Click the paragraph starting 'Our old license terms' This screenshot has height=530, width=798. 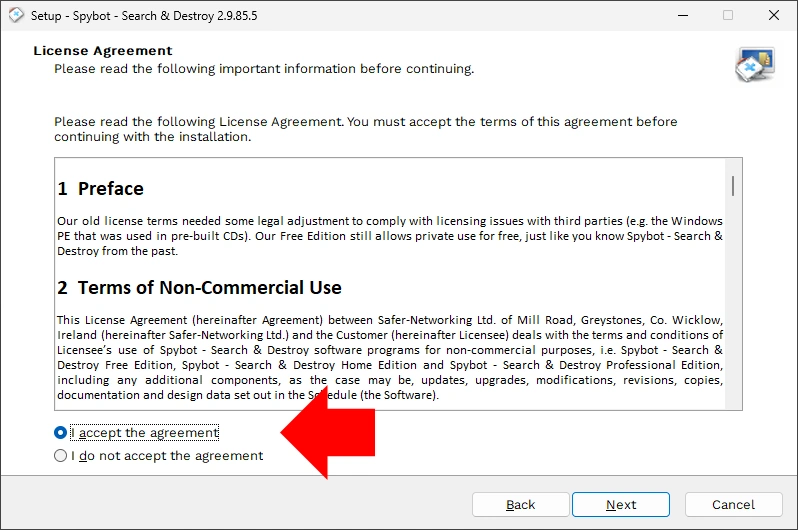[390, 236]
